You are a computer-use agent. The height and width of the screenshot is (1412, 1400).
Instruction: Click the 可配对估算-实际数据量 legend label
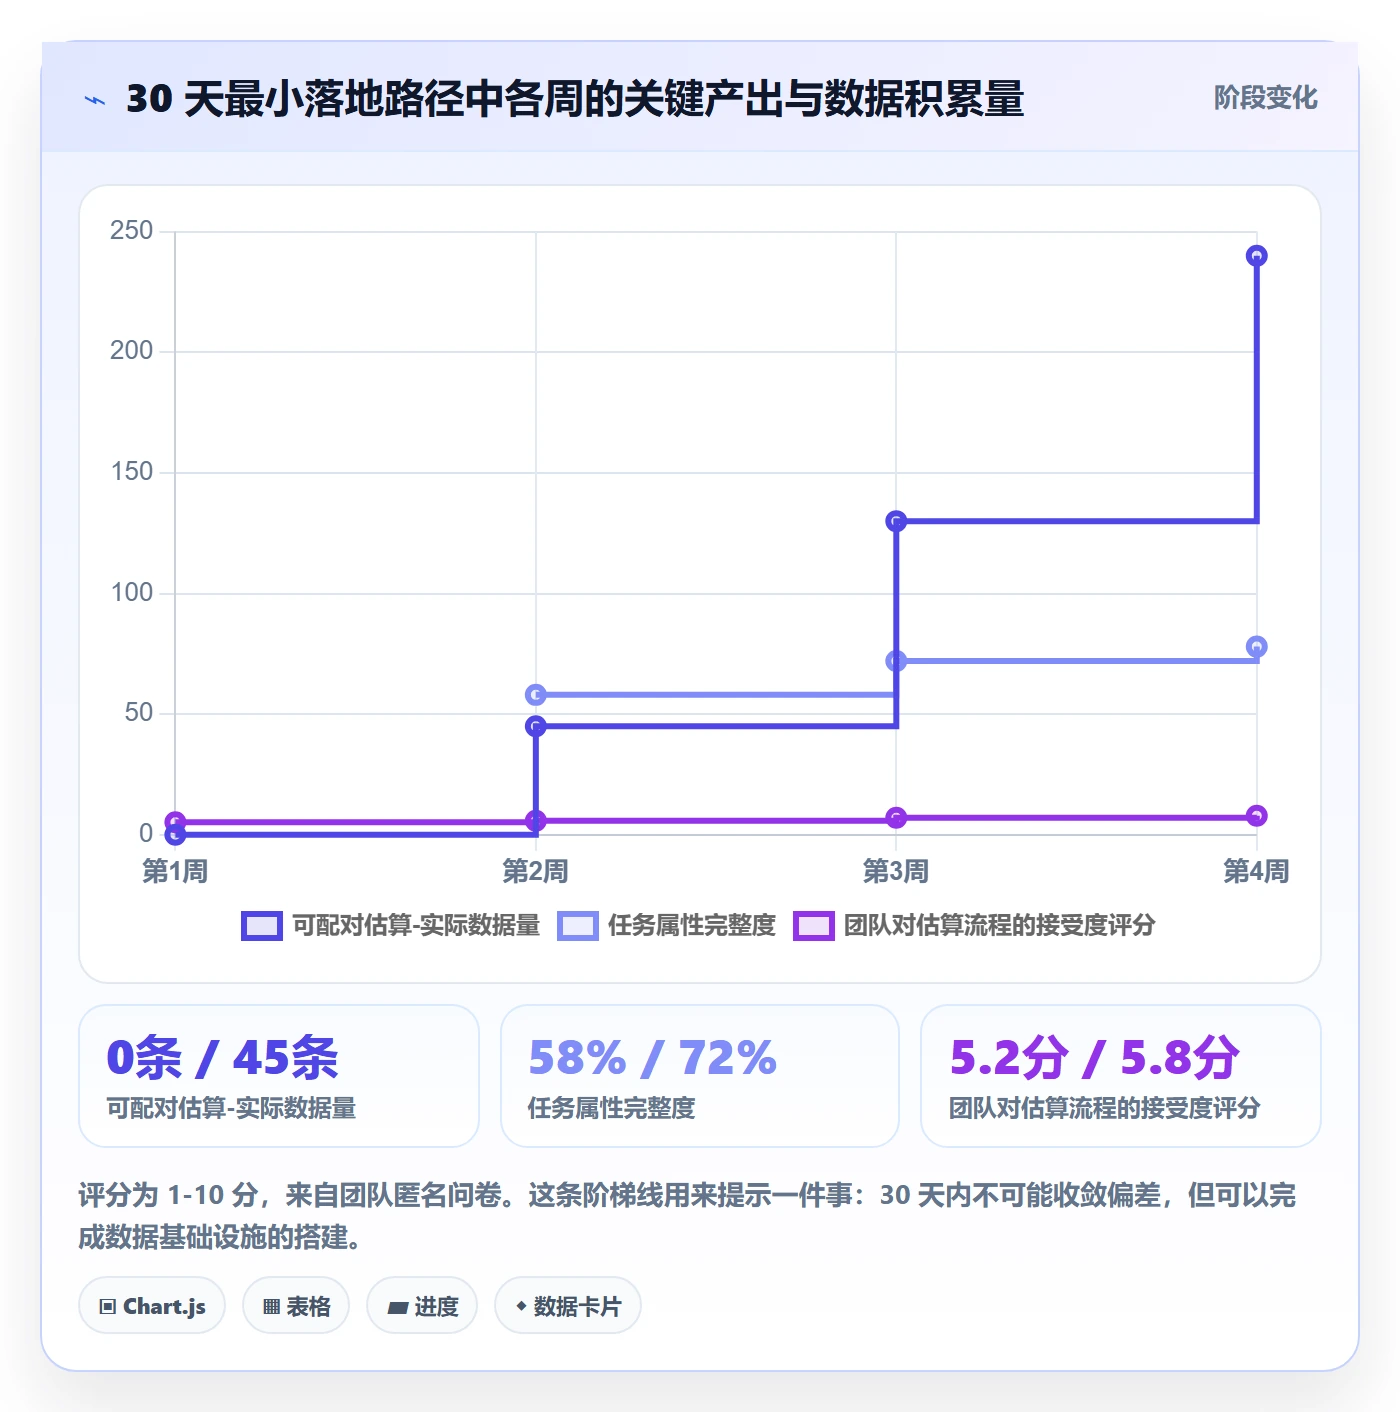click(x=416, y=926)
